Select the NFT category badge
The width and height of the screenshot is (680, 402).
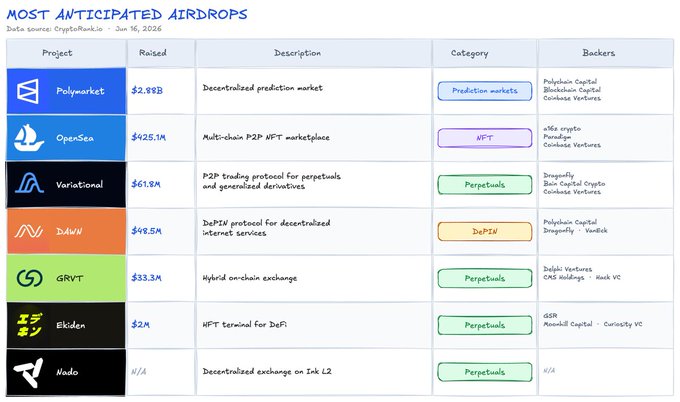point(485,138)
